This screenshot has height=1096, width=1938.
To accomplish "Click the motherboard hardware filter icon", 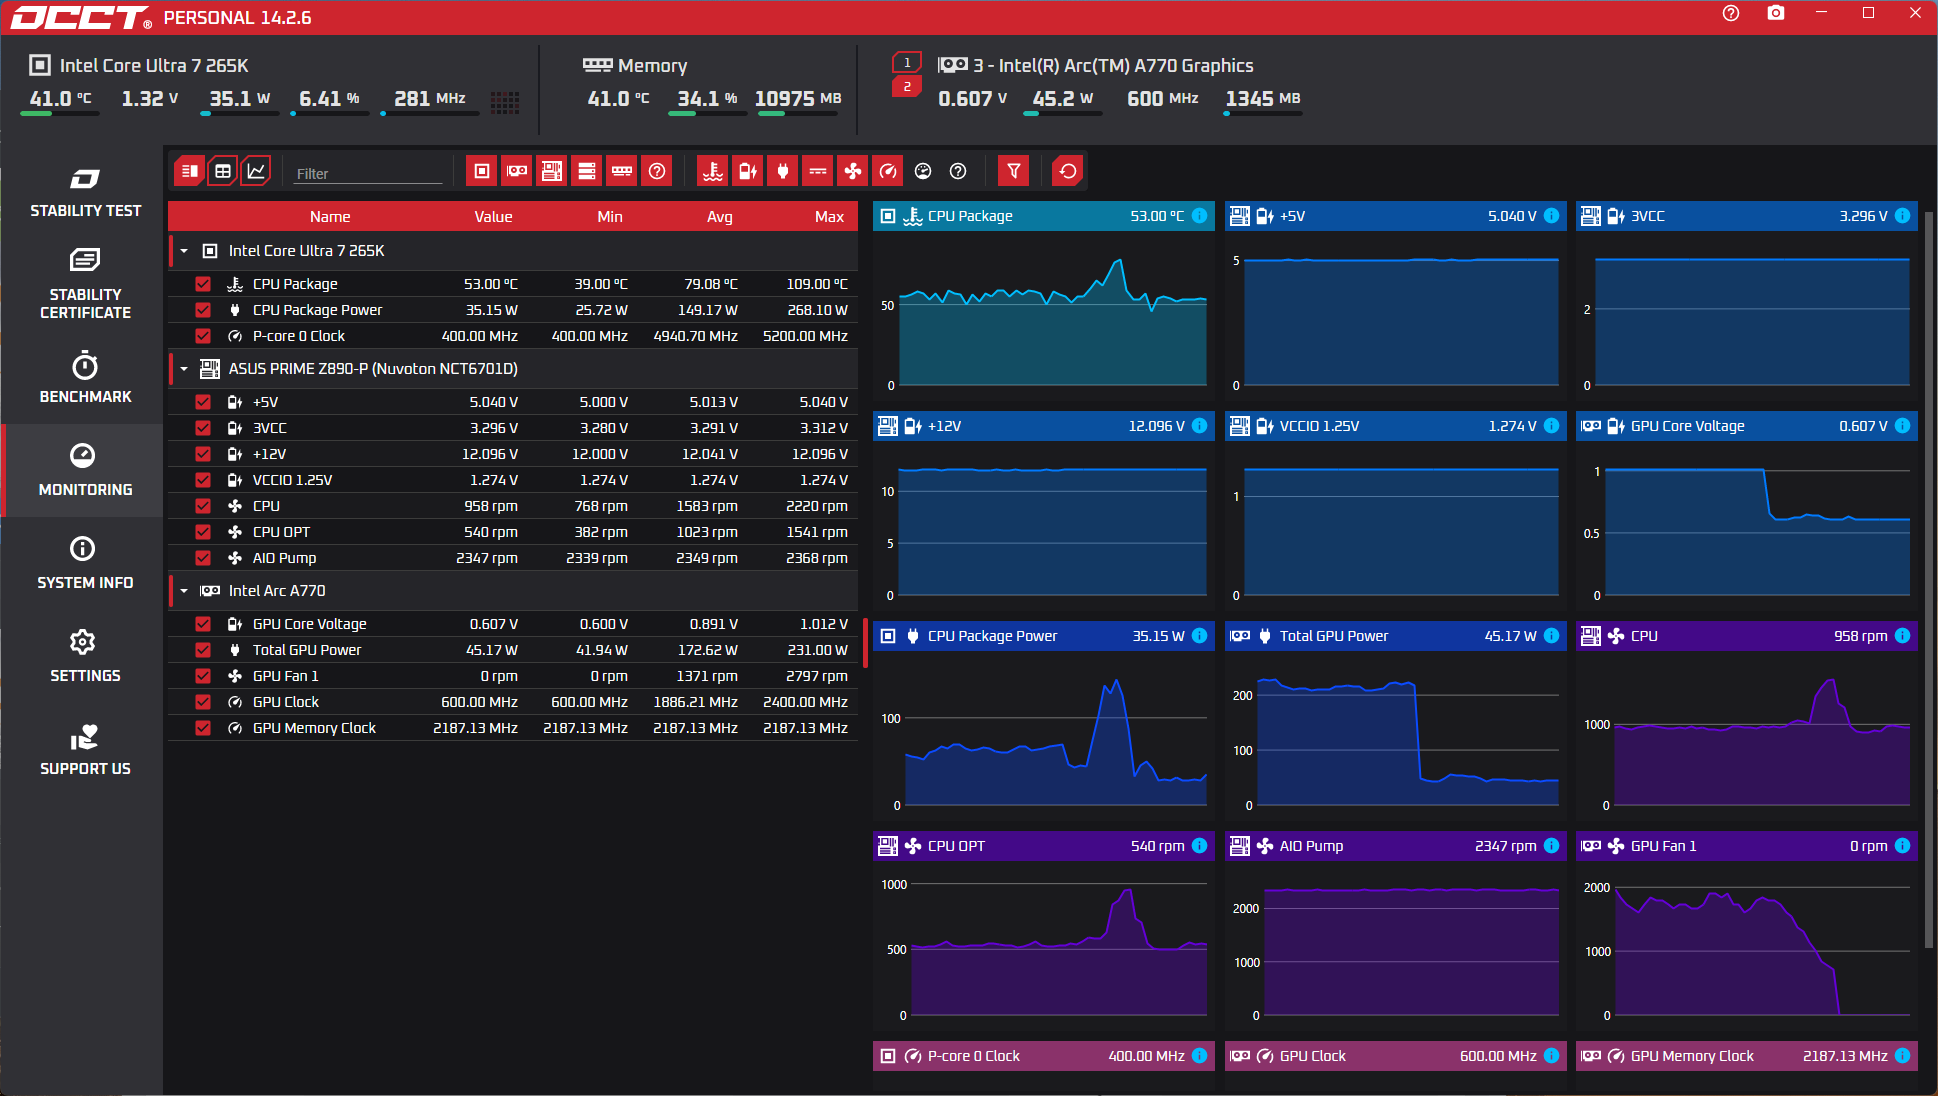I will 552,171.
